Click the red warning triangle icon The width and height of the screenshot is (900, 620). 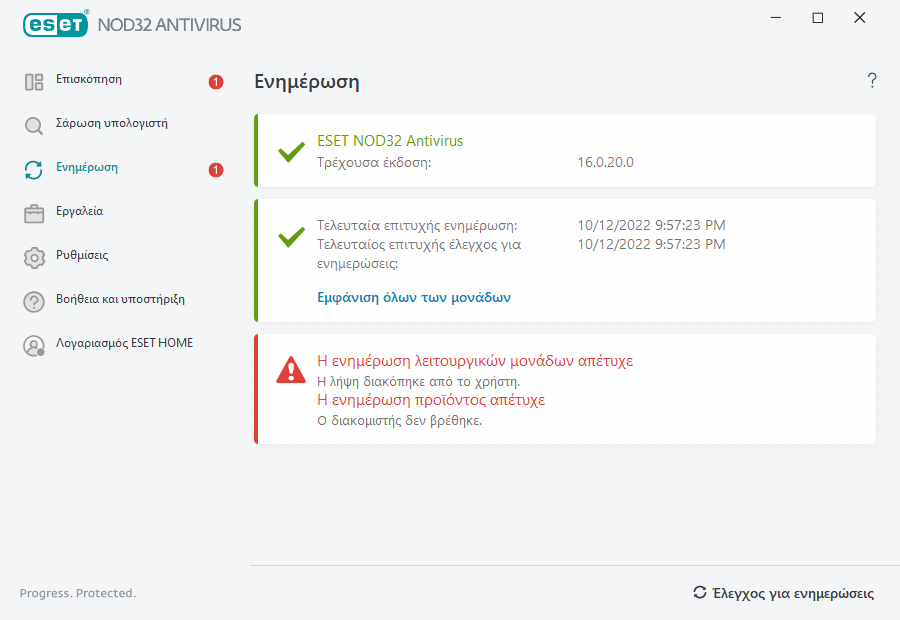point(291,370)
